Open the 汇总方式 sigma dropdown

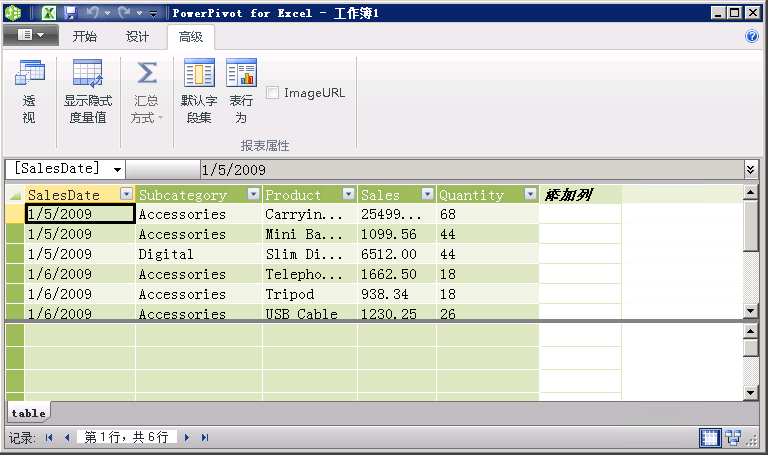tap(146, 92)
